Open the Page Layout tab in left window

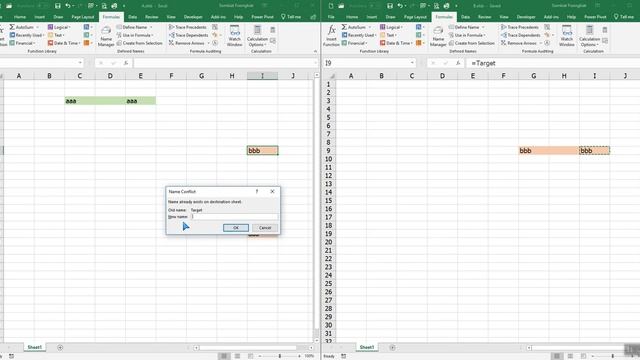point(83,17)
